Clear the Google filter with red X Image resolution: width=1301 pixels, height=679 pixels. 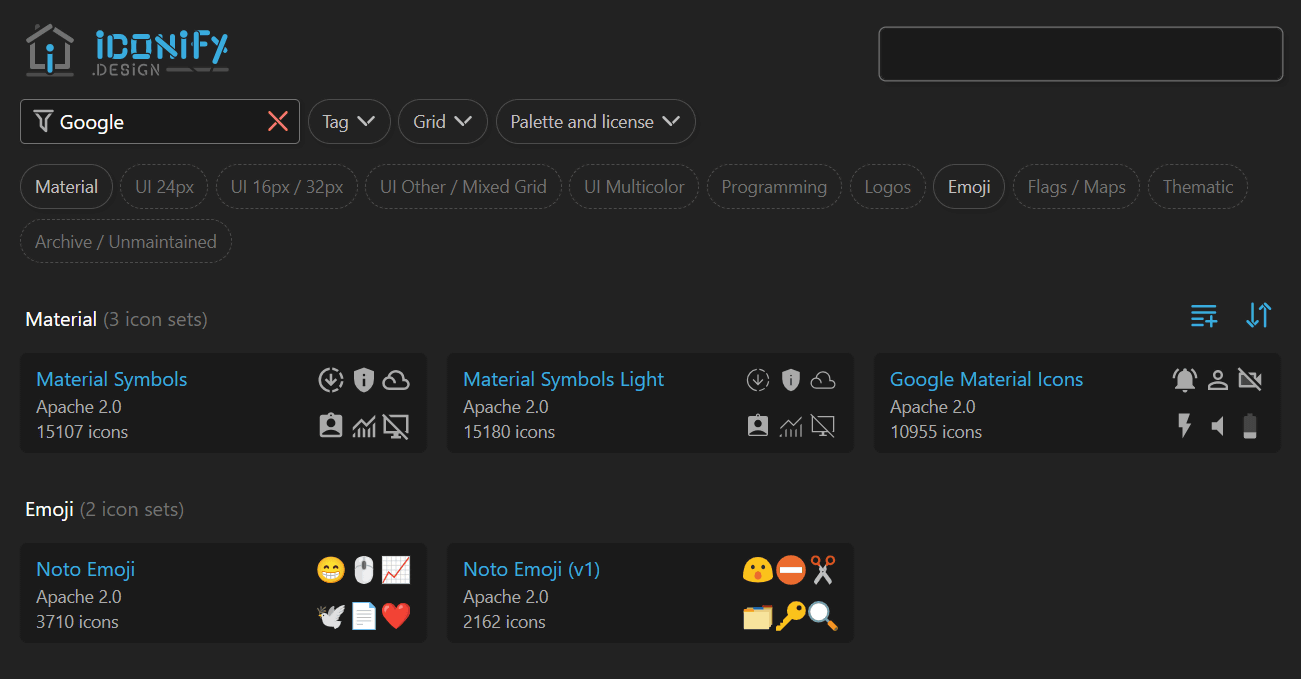pyautogui.click(x=278, y=122)
